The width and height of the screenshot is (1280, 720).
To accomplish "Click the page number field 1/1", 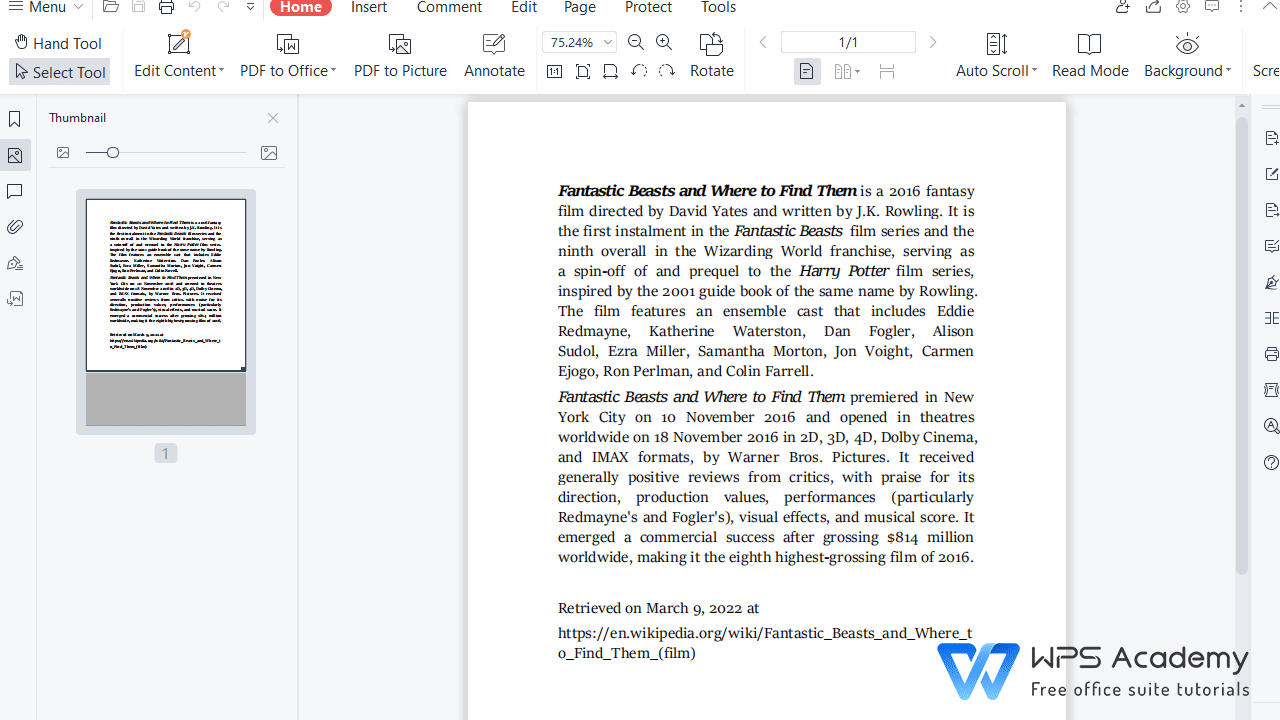I will point(848,42).
